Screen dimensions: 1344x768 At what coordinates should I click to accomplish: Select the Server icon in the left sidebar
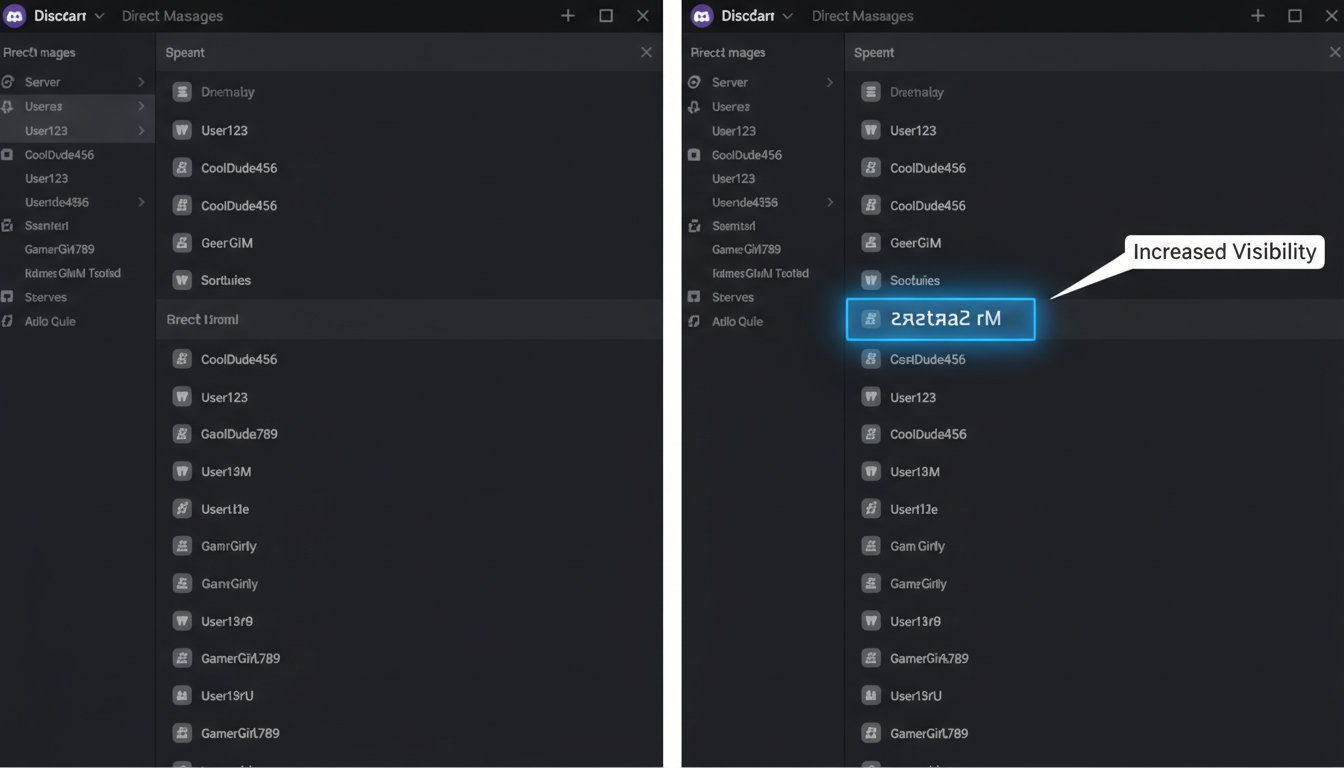[x=8, y=82]
